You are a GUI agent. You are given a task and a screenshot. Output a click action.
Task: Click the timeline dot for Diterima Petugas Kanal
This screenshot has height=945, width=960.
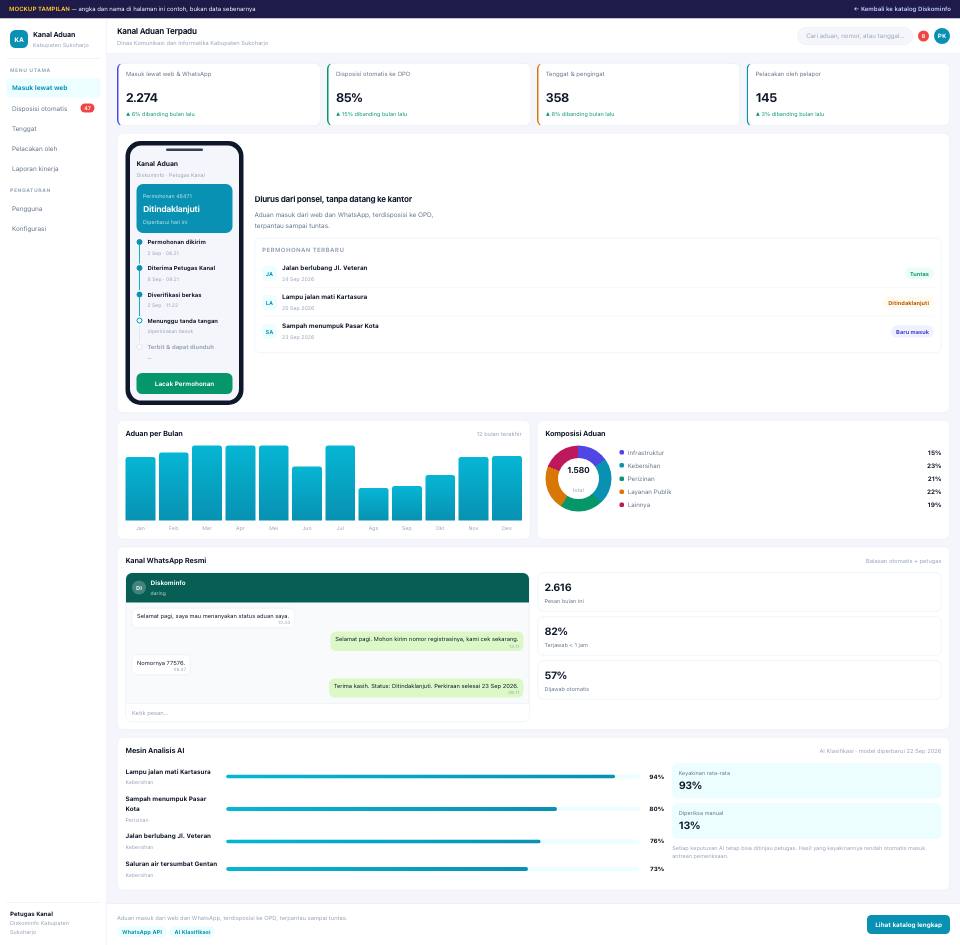[x=140, y=268]
